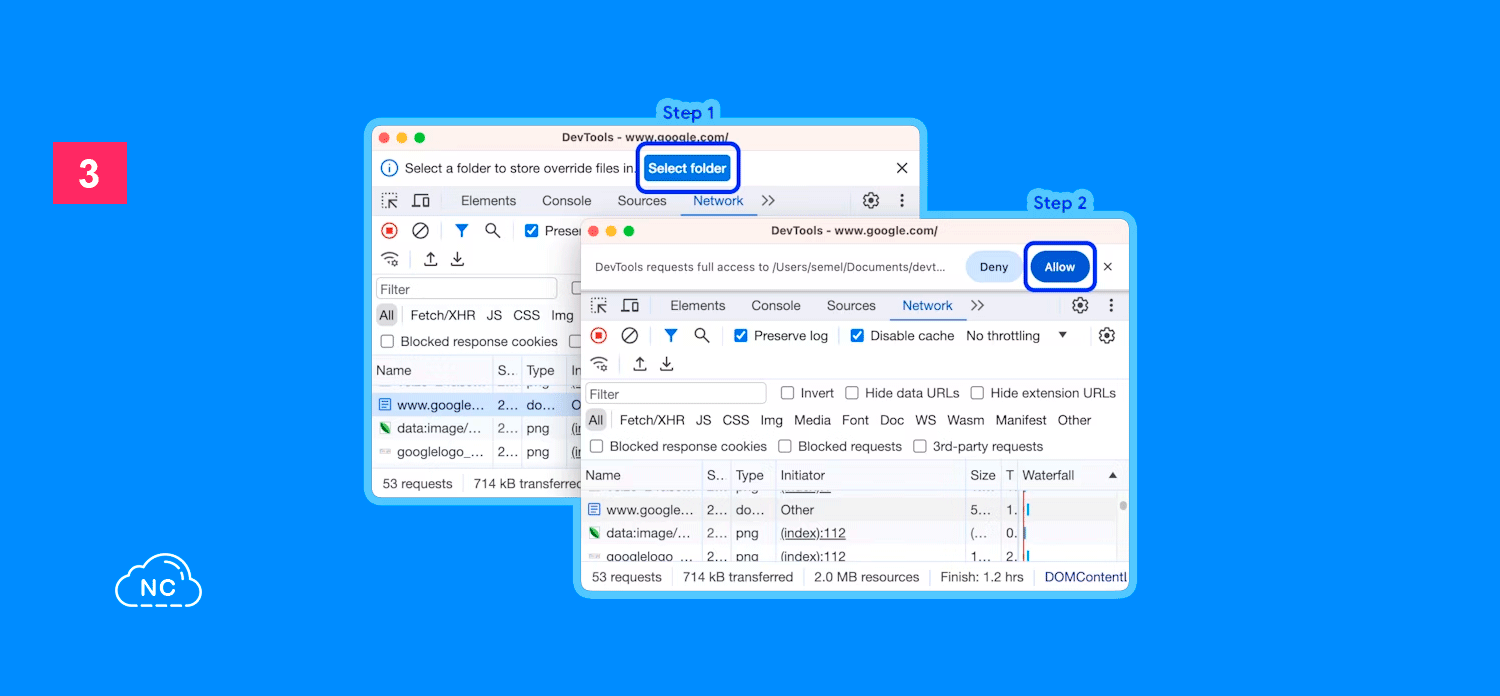Filter by CSS in Step 1 window
The width and height of the screenshot is (1500, 696).
coord(526,316)
